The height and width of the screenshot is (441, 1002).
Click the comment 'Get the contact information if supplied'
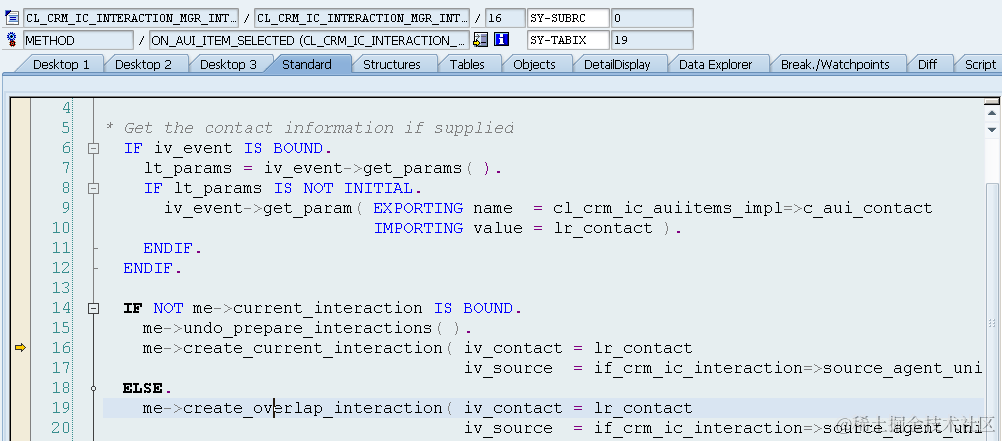tap(318, 128)
